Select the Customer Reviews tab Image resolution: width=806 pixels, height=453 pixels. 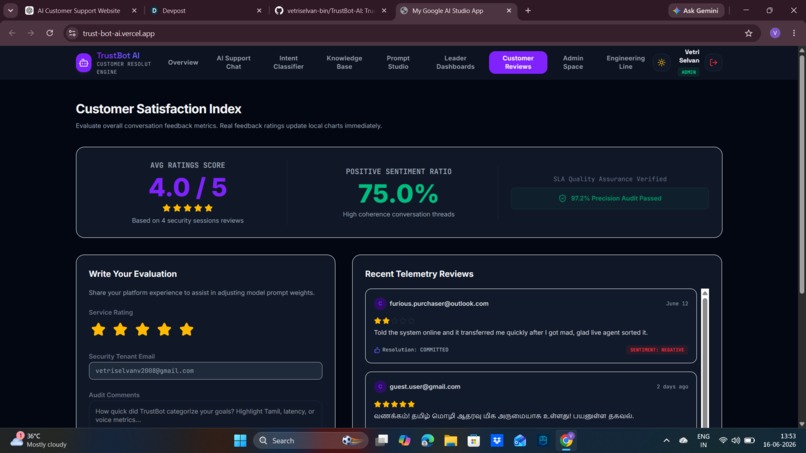point(518,62)
